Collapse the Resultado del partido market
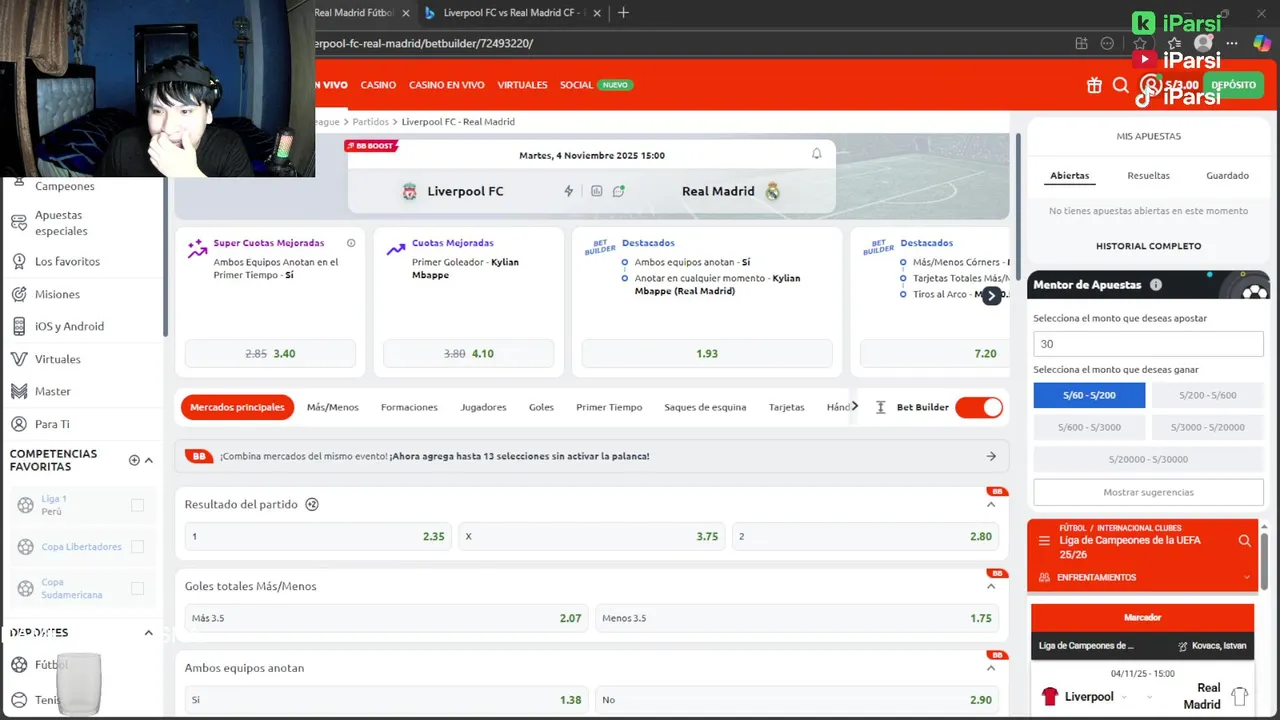1280x720 pixels. coord(991,505)
